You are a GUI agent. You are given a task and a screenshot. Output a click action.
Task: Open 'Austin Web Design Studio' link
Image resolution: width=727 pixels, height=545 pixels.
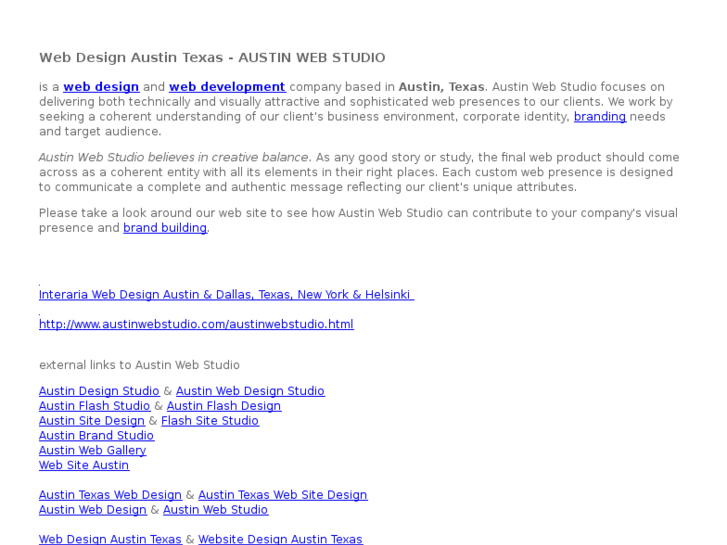(x=250, y=391)
